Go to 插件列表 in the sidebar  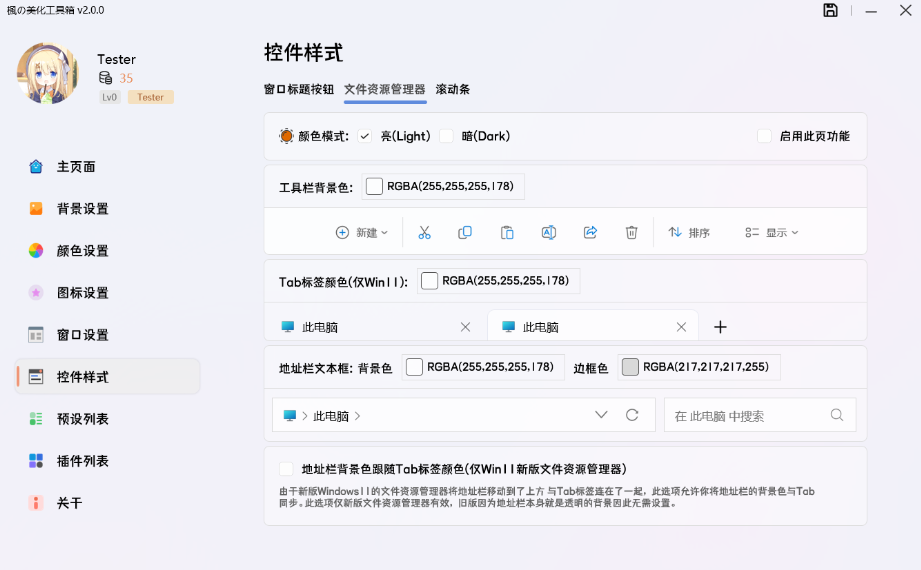pos(83,461)
